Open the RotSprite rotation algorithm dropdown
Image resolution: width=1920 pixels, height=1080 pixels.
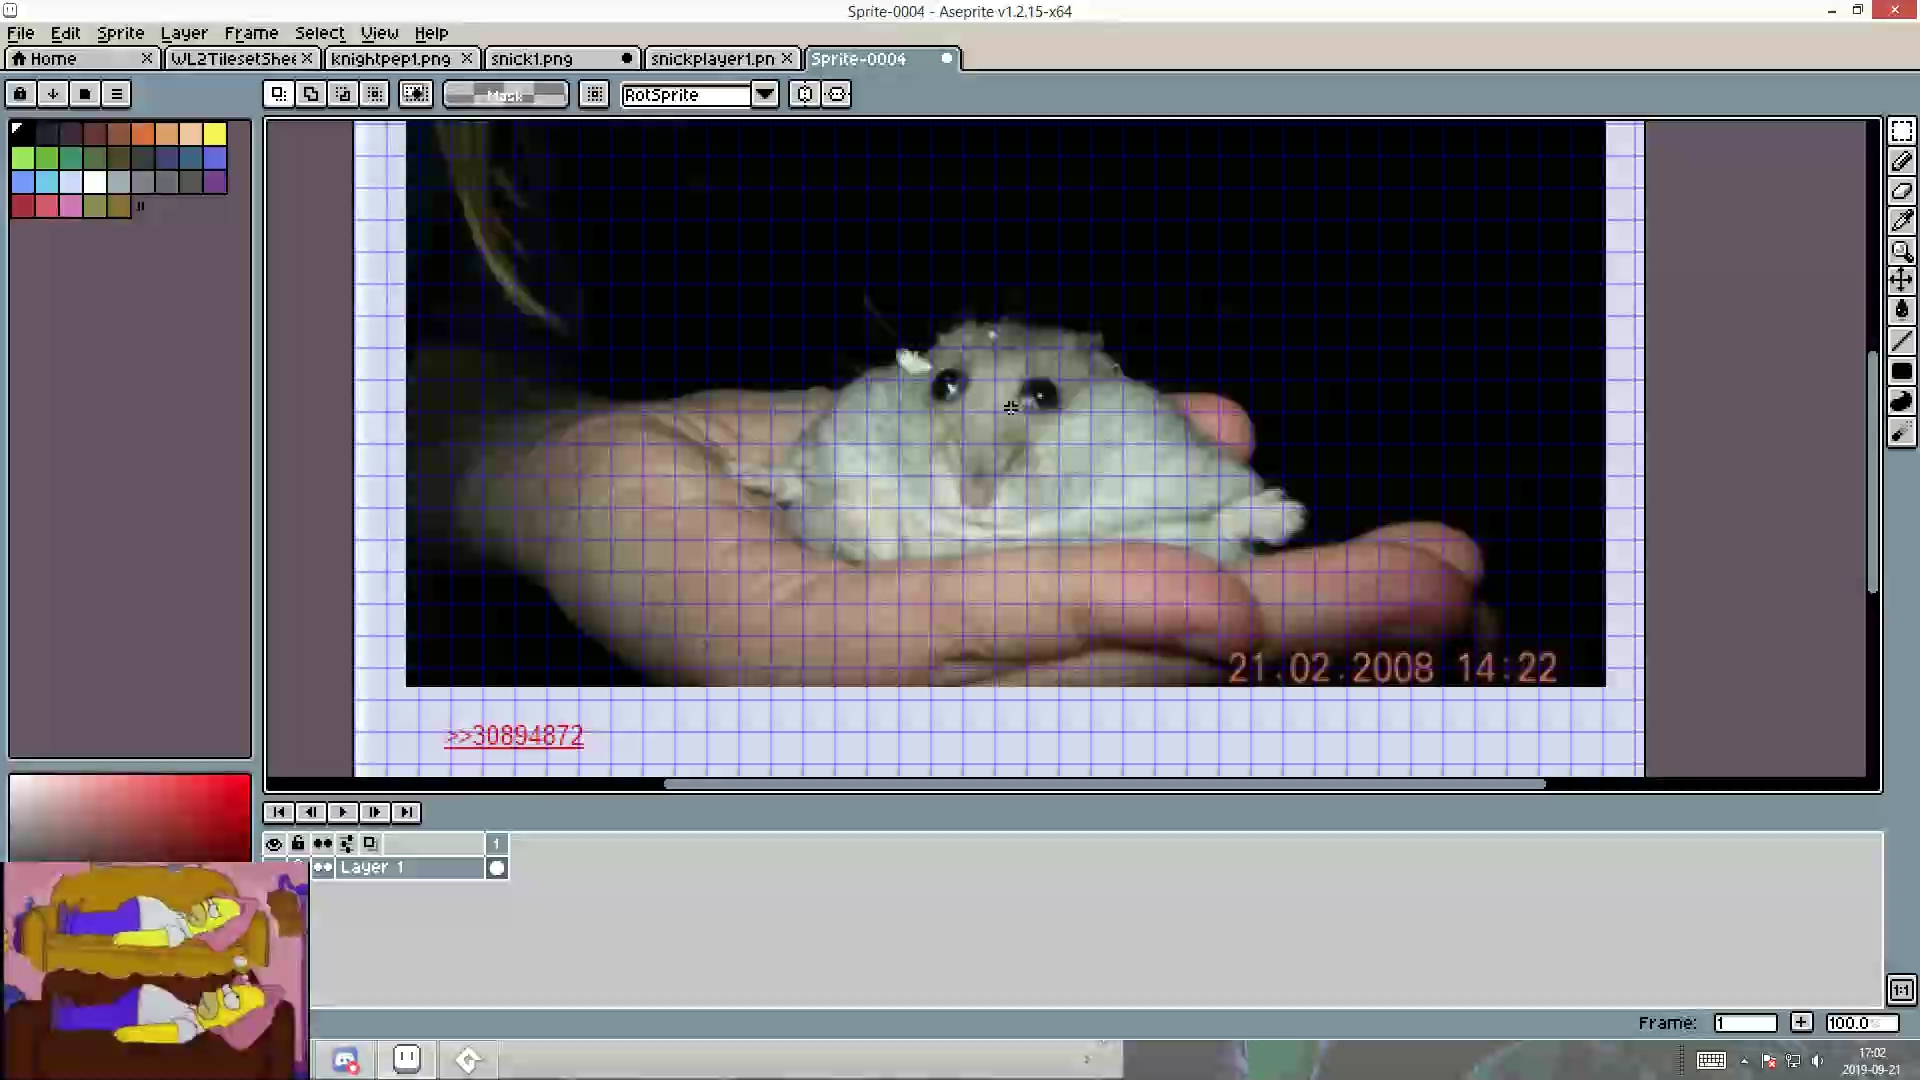pyautogui.click(x=765, y=94)
